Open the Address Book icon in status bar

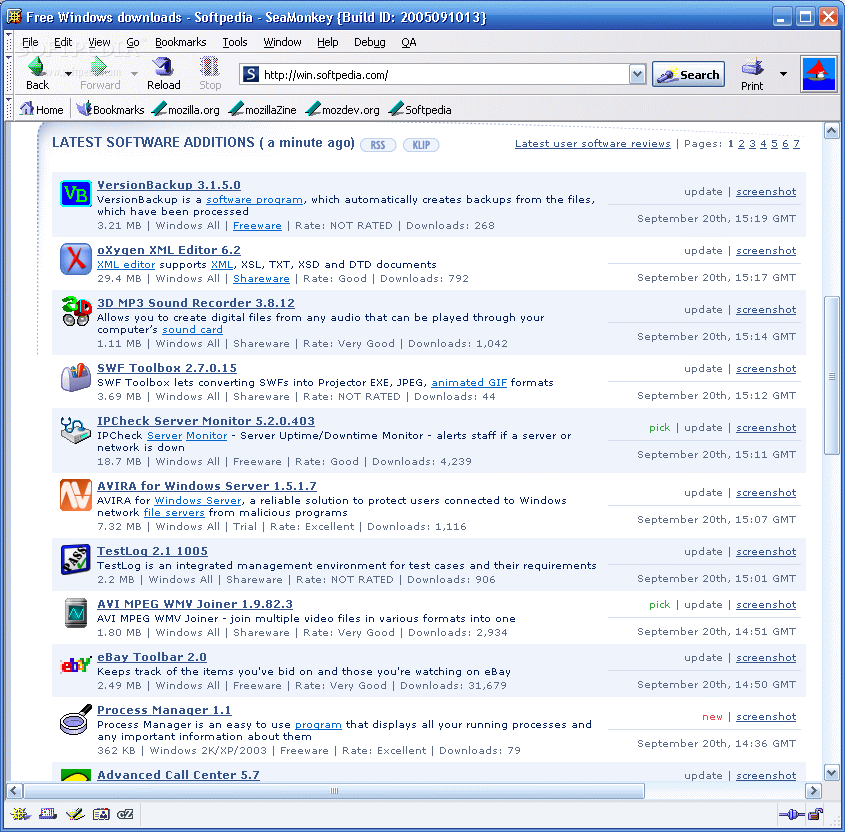click(x=101, y=814)
